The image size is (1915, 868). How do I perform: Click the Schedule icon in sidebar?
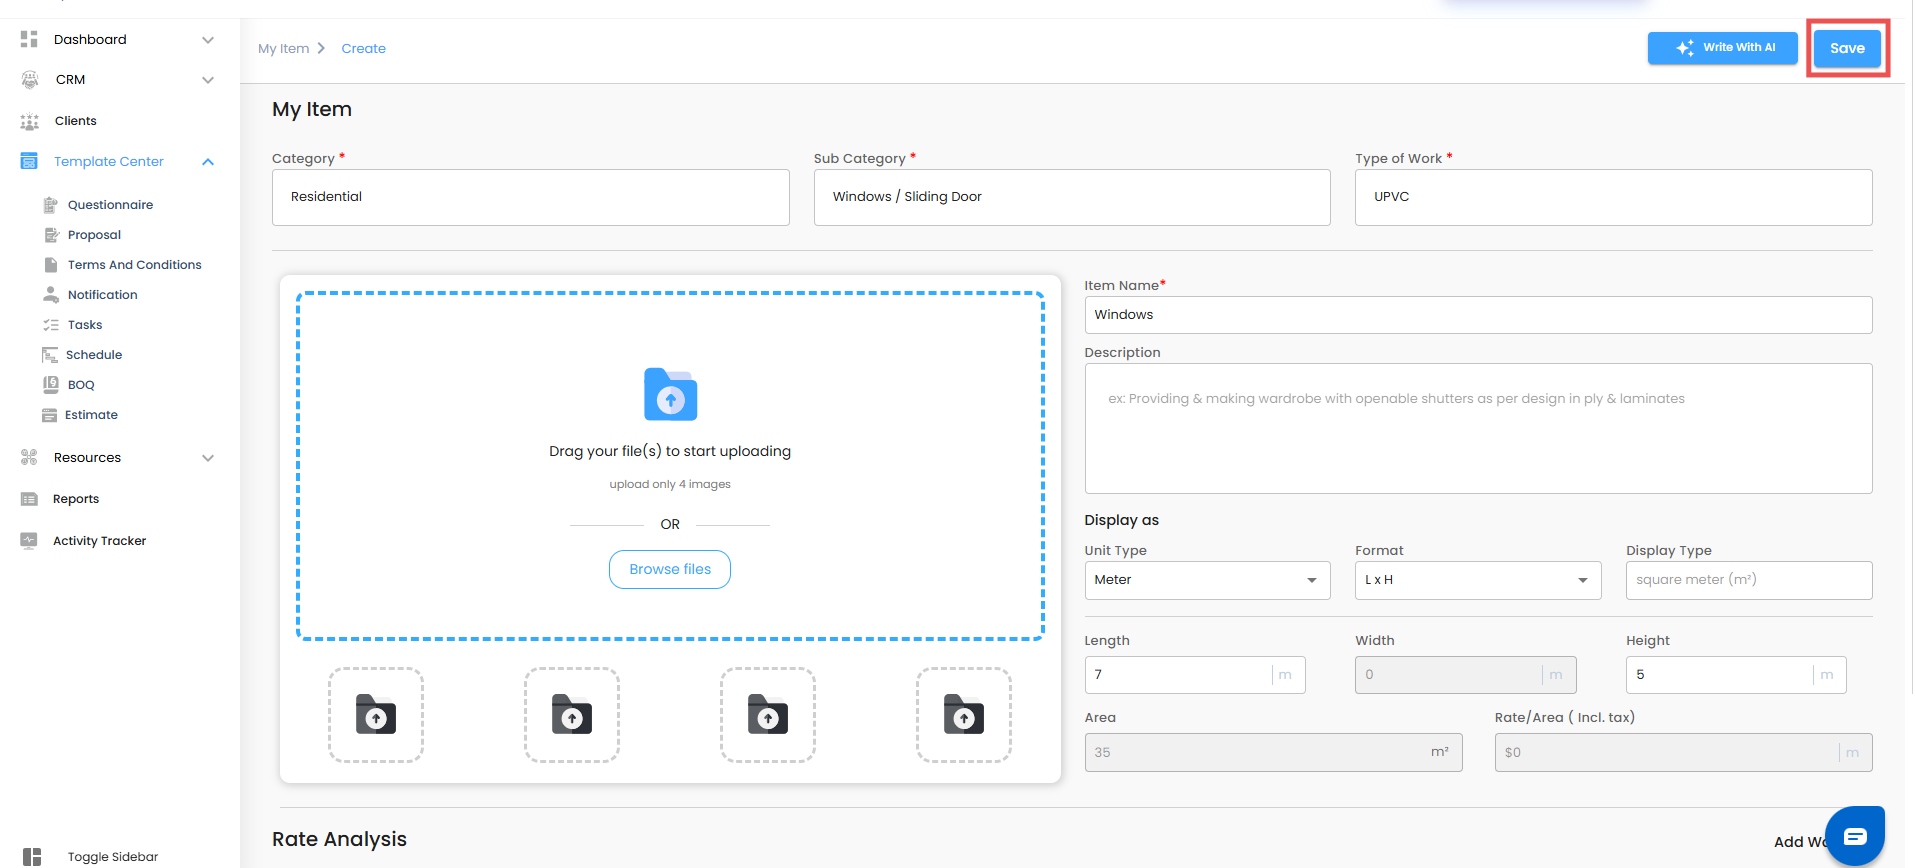point(50,355)
